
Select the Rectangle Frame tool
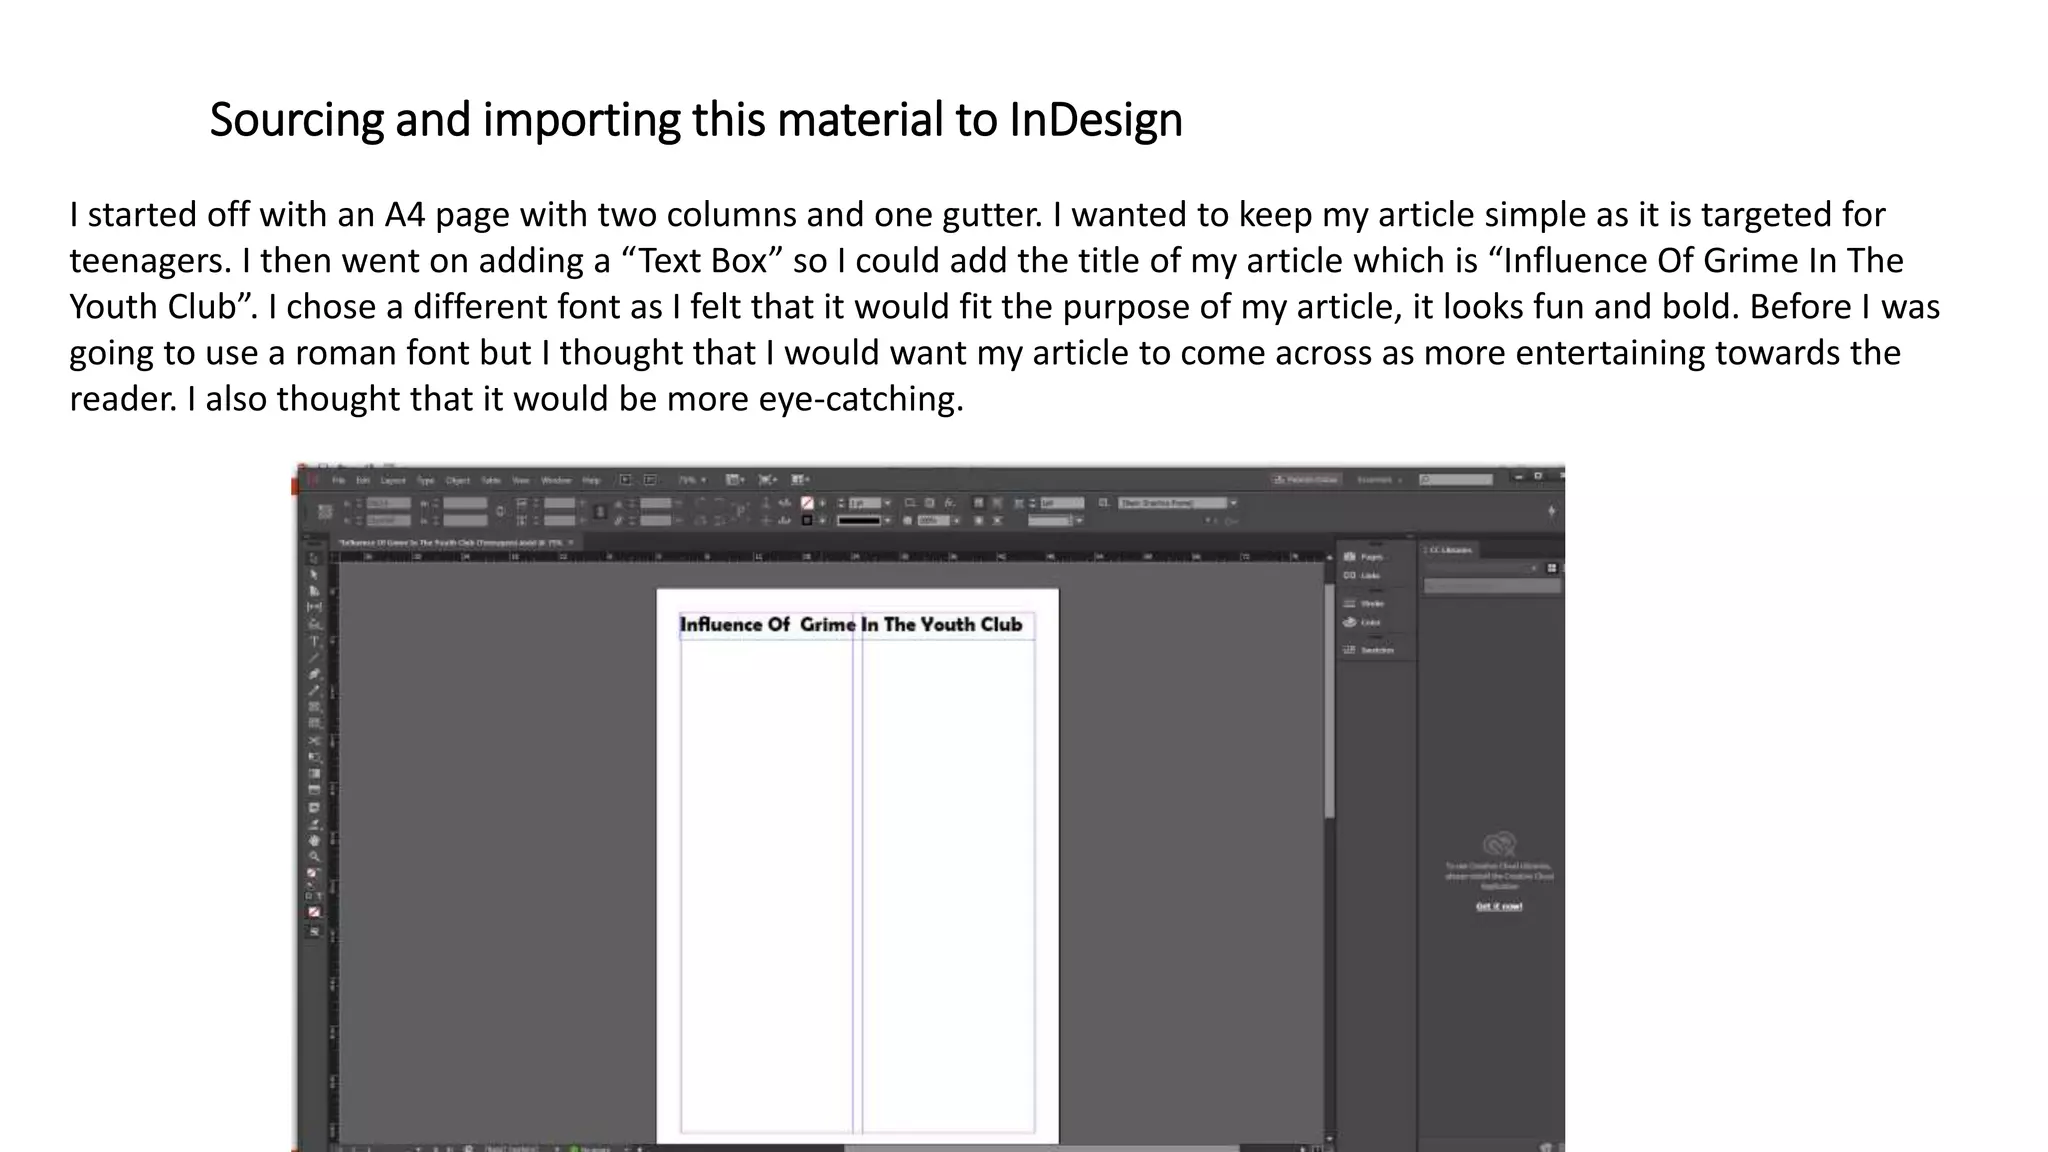pos(314,707)
